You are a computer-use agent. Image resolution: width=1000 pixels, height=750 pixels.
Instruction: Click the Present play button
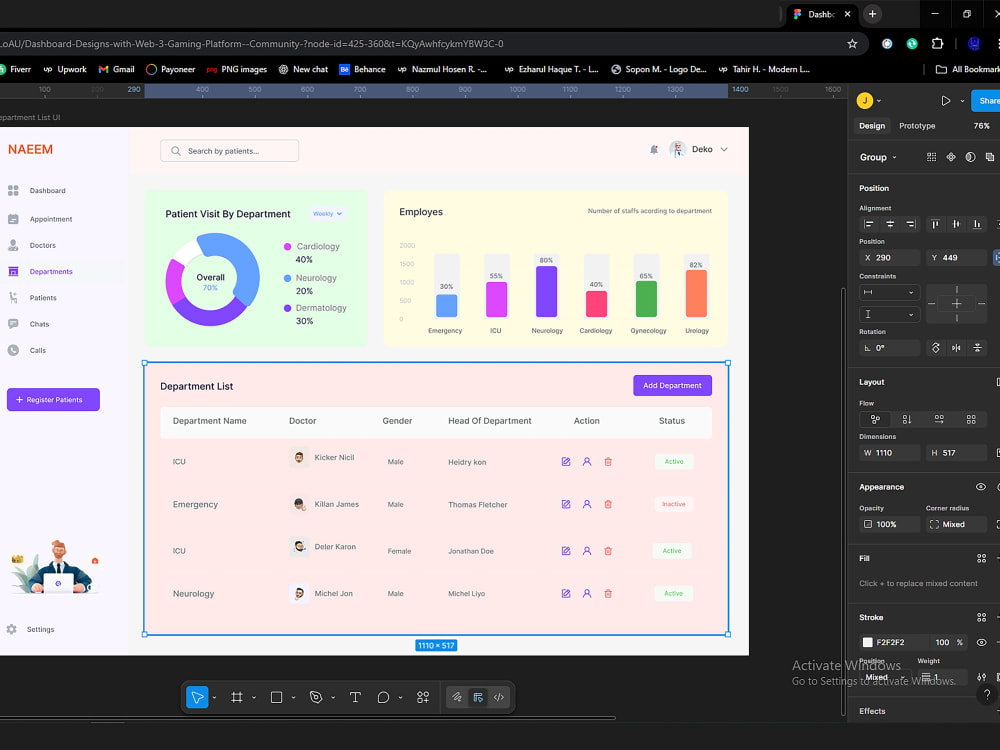click(x=945, y=101)
